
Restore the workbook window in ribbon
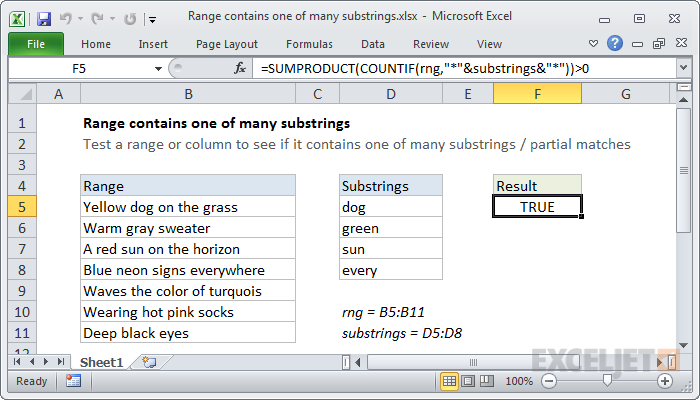click(x=659, y=43)
